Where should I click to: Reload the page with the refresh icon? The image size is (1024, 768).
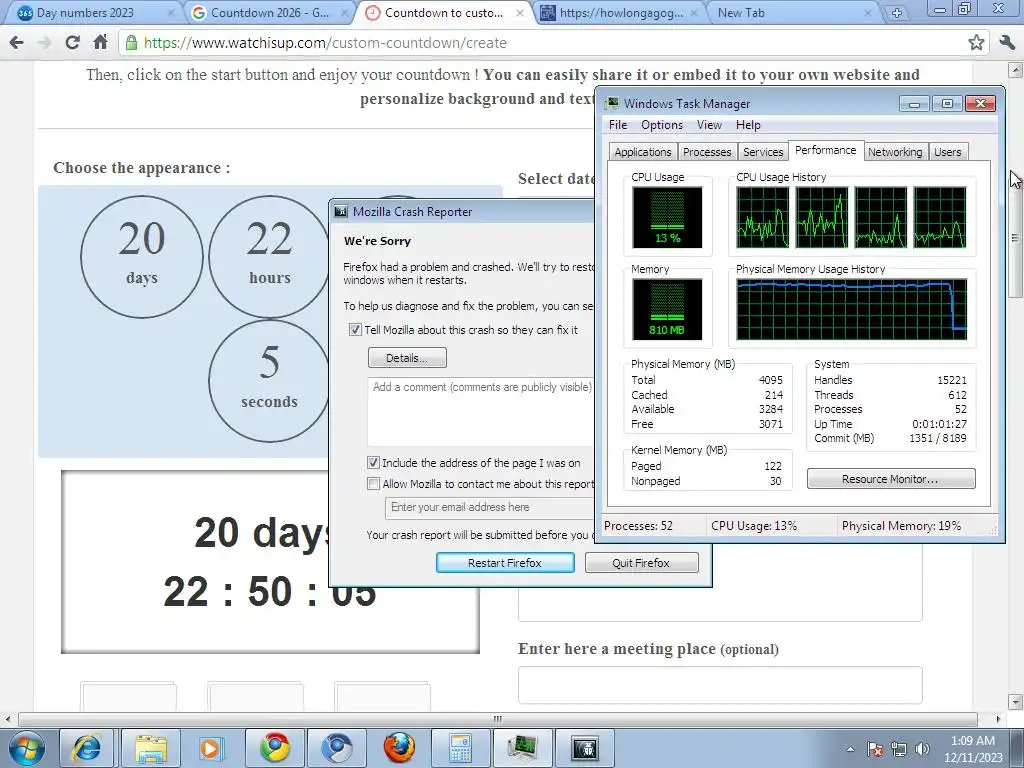pos(72,43)
